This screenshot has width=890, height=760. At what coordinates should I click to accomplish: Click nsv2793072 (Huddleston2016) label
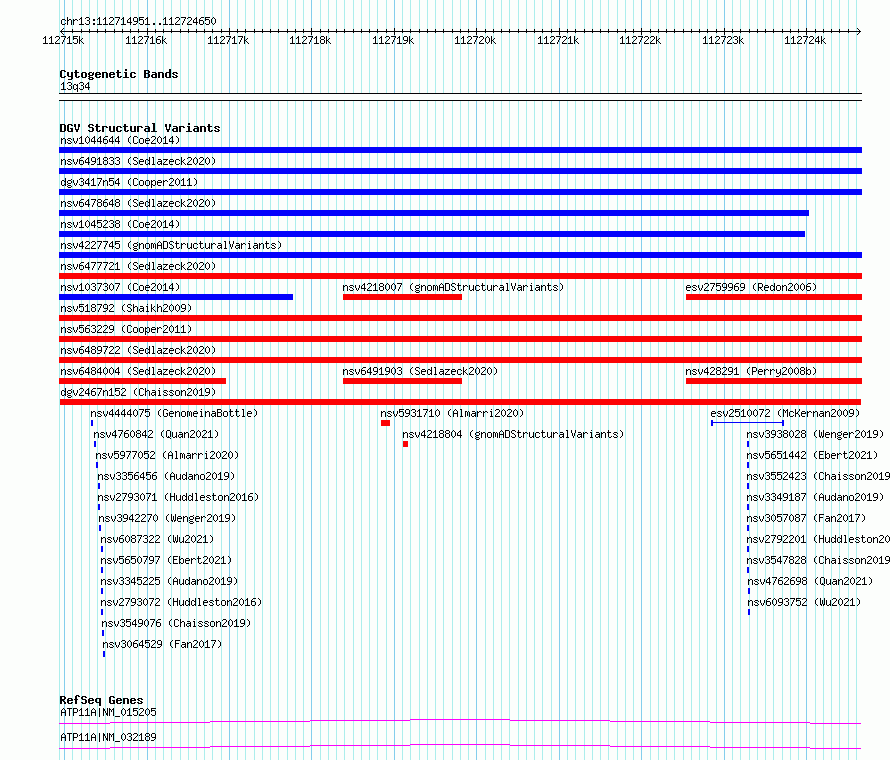coord(181,602)
